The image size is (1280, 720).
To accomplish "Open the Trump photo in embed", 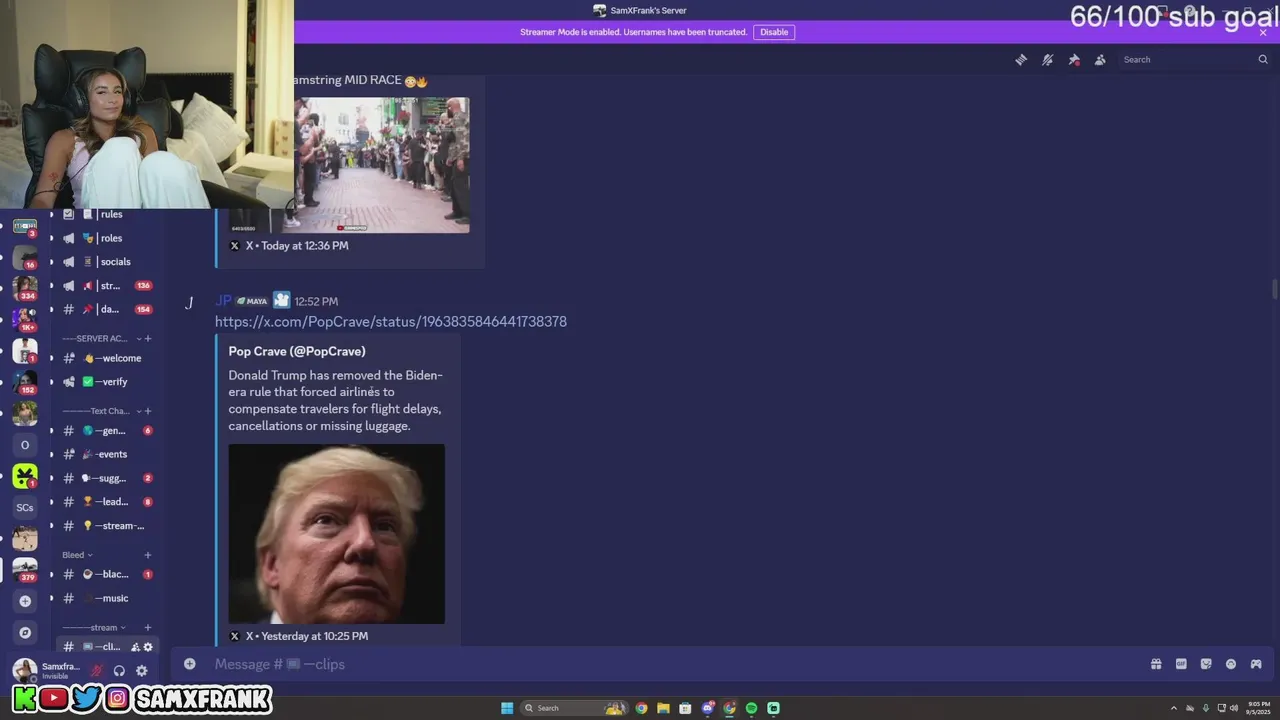I will point(337,534).
